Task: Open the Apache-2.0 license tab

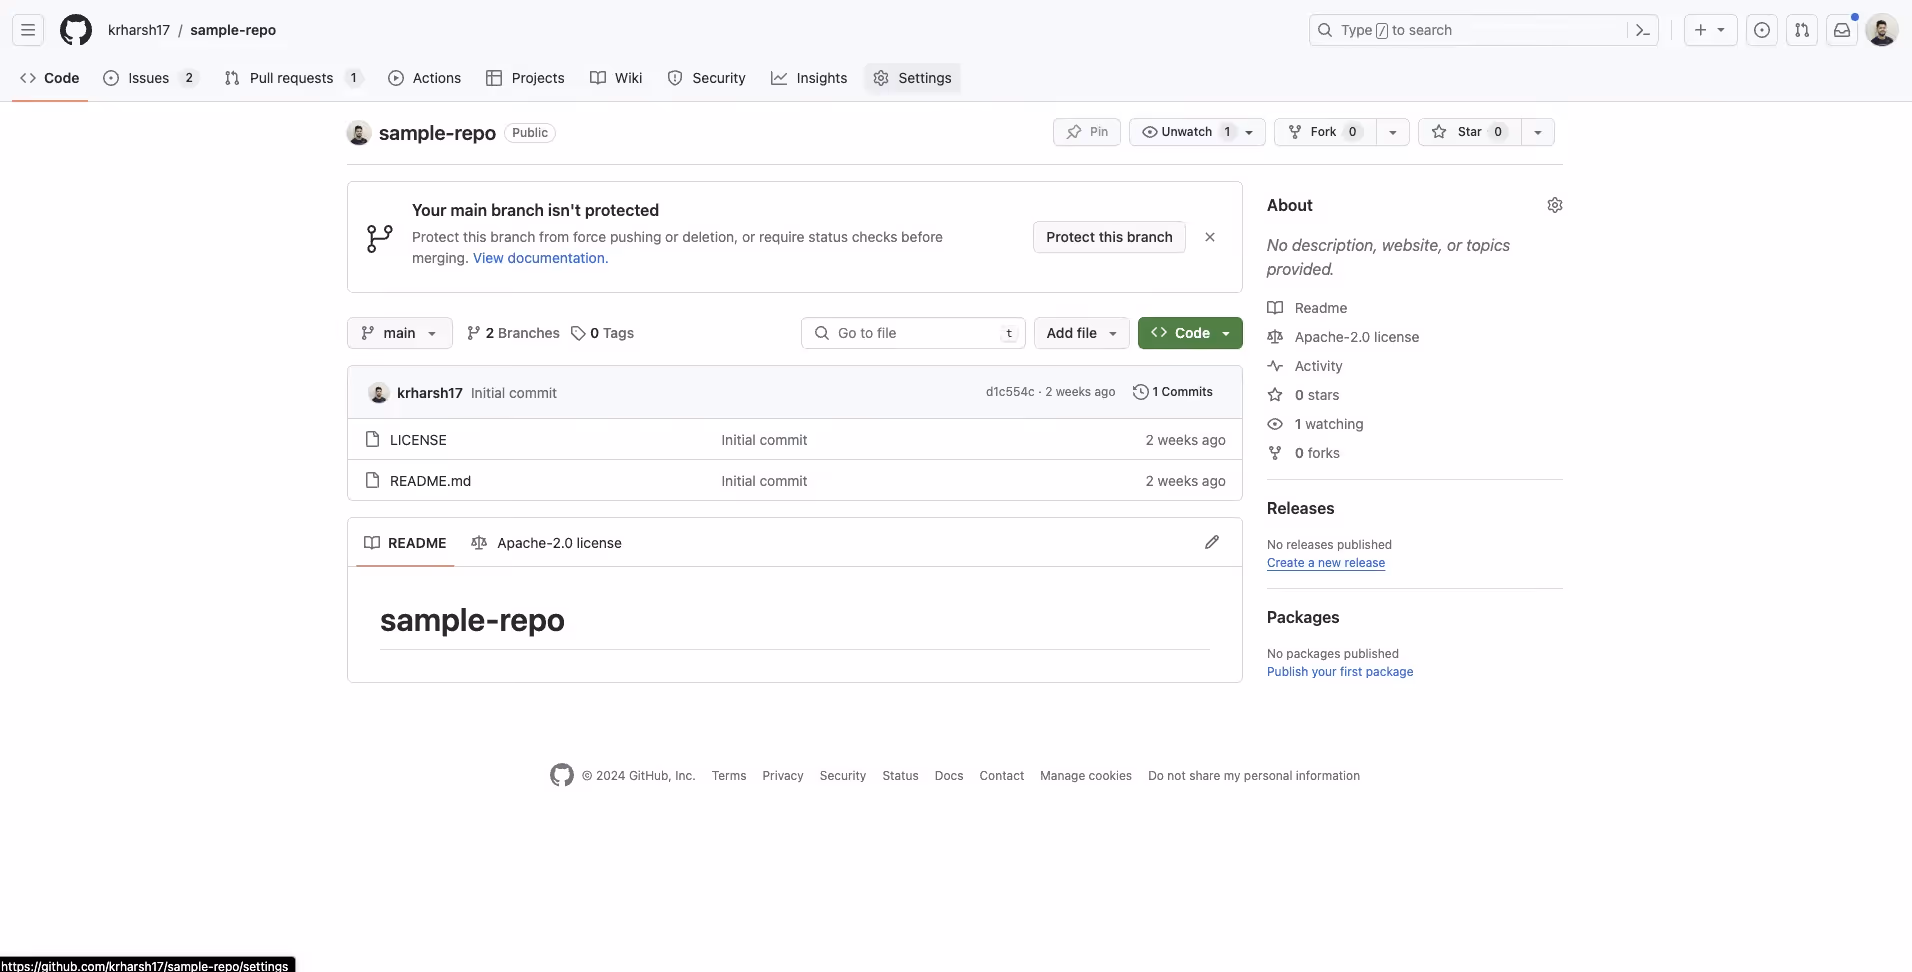Action: pos(546,543)
